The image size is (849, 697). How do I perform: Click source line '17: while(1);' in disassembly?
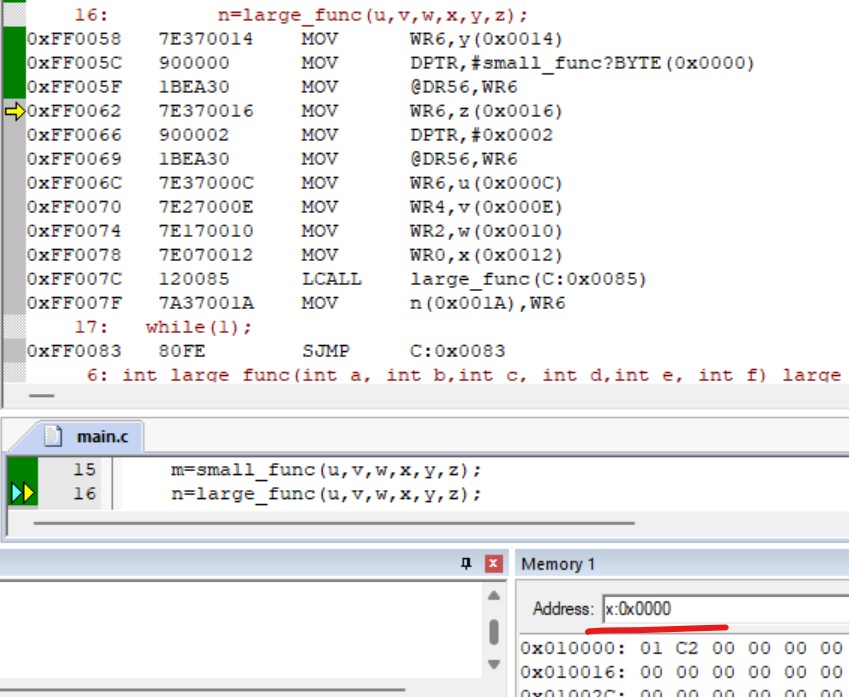163,327
